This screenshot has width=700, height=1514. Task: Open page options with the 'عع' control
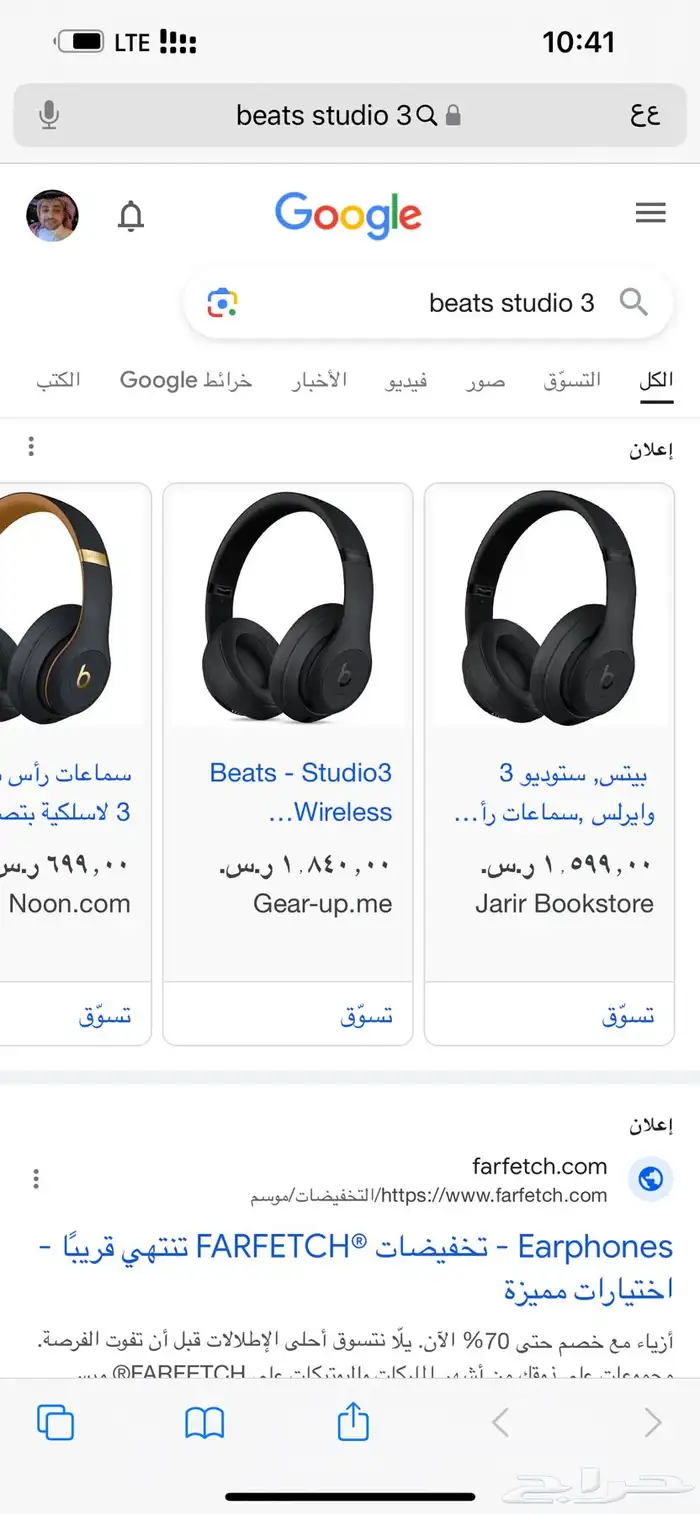[x=646, y=115]
